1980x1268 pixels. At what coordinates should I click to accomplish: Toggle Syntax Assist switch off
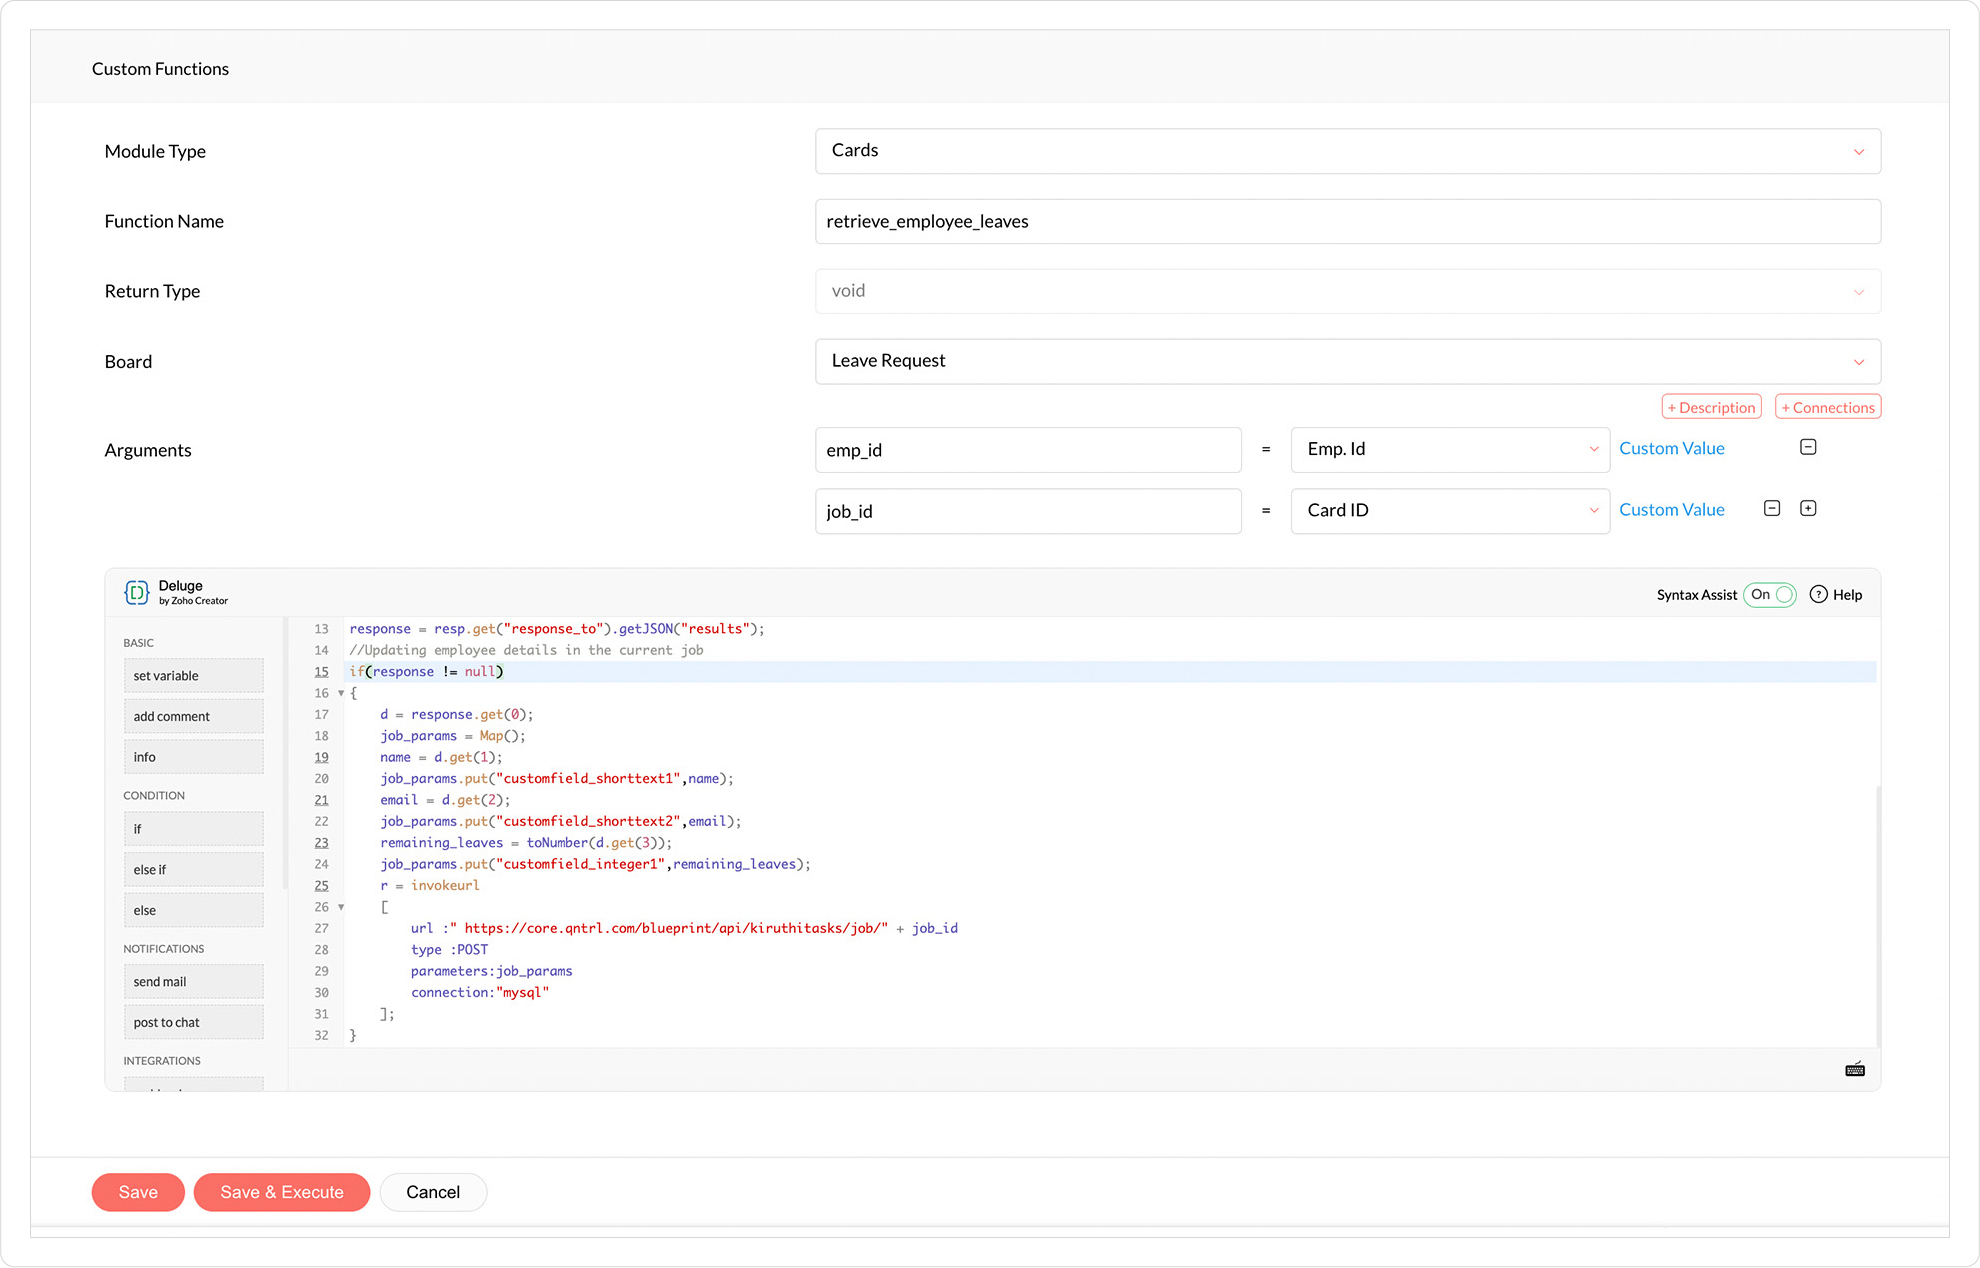[1770, 594]
